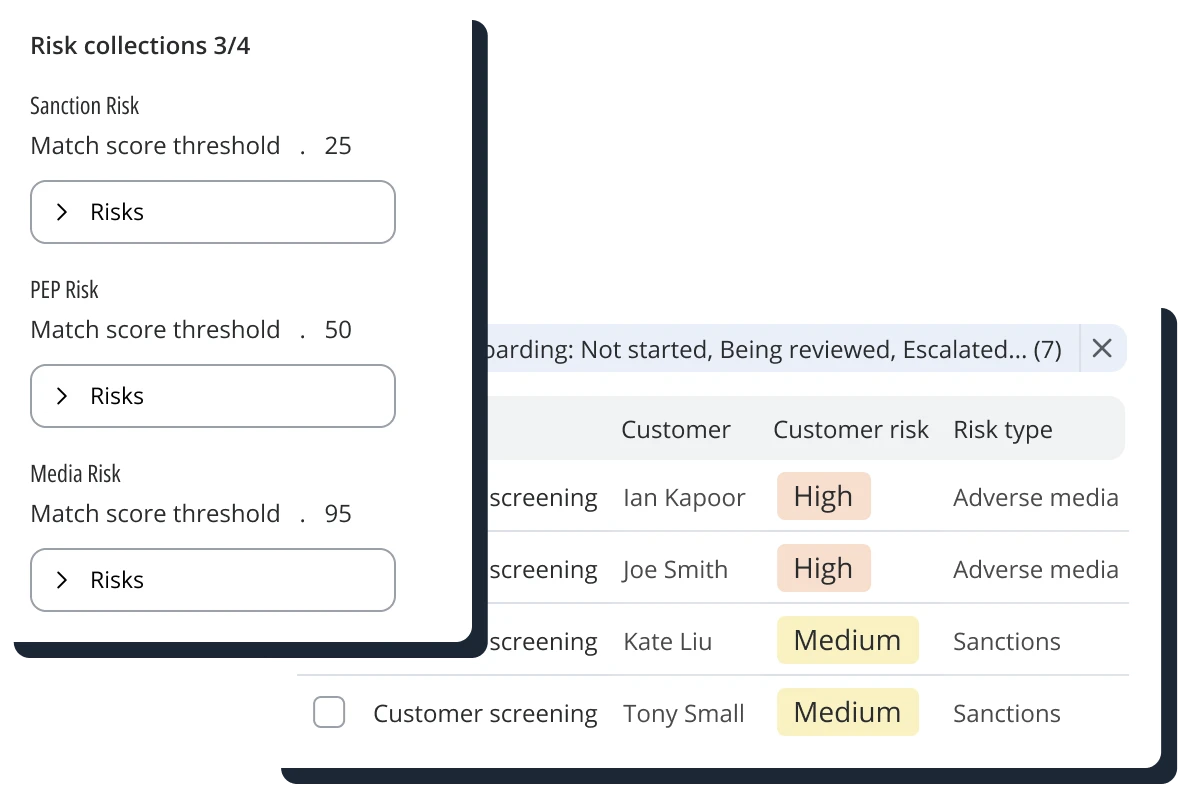Open customer Kate Liu
The image size is (1200, 800).
[x=667, y=642]
